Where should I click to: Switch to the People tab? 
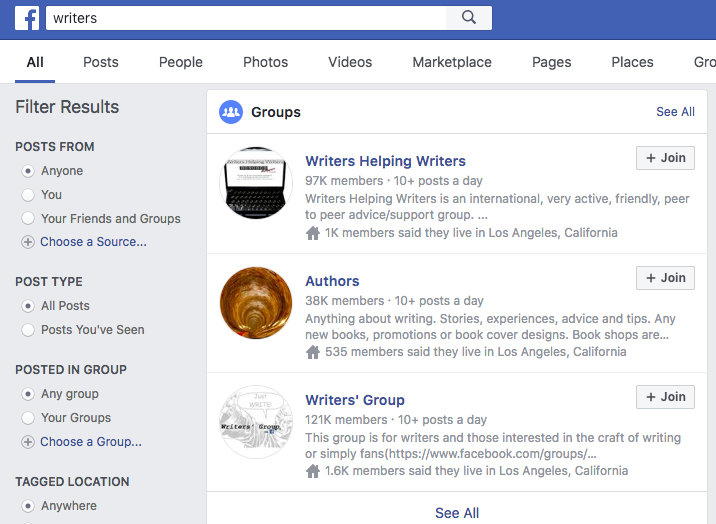[181, 62]
